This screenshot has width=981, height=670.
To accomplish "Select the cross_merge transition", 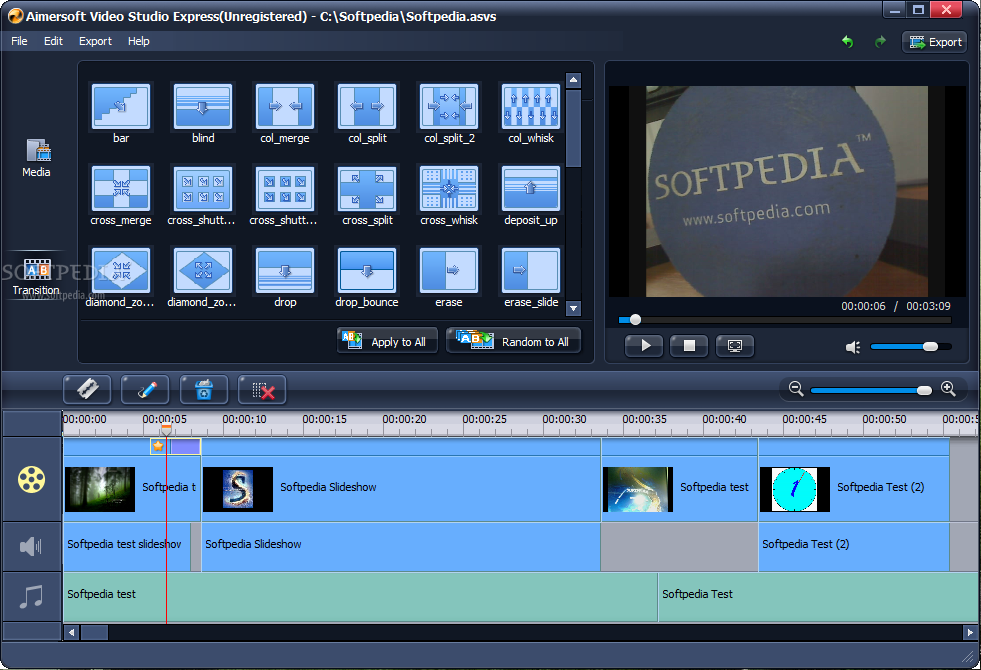I will point(121,188).
